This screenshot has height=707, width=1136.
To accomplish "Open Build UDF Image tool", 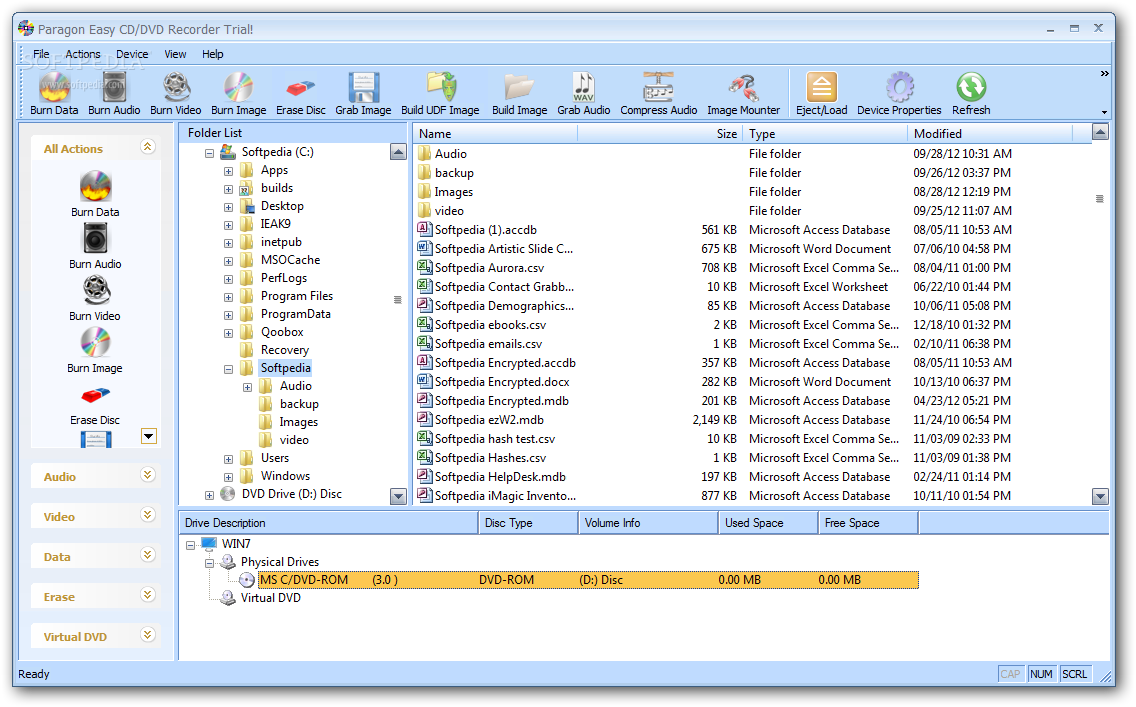I will (x=440, y=94).
